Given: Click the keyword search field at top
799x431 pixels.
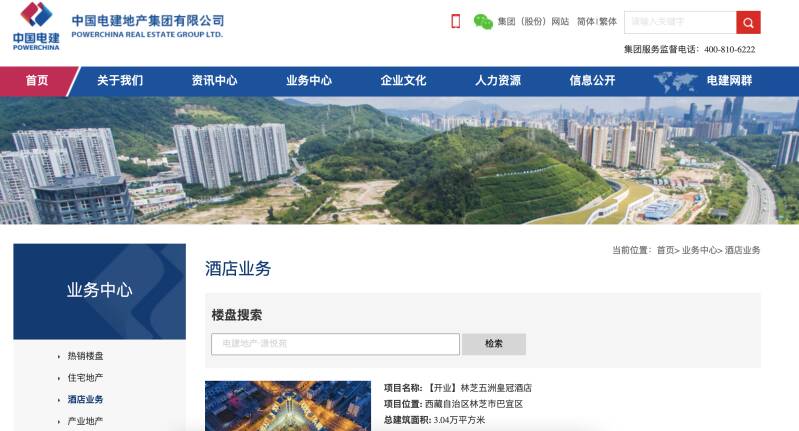Looking at the screenshot, I should [x=680, y=22].
